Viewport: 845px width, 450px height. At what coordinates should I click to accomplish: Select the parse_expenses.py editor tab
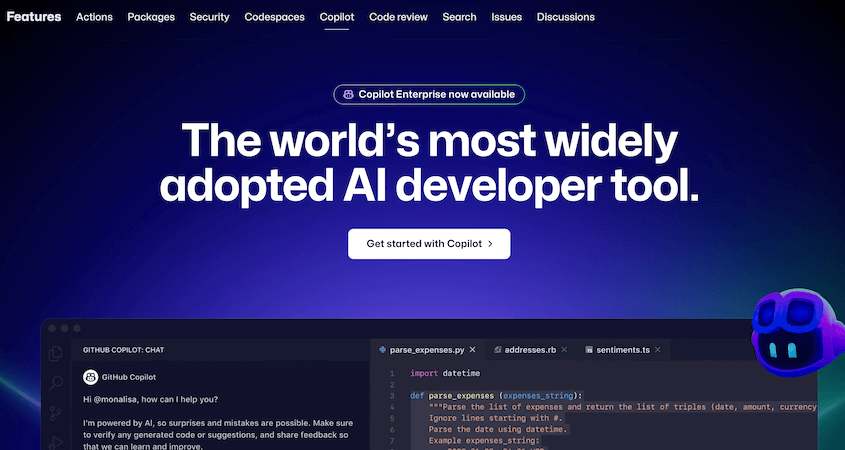(427, 350)
